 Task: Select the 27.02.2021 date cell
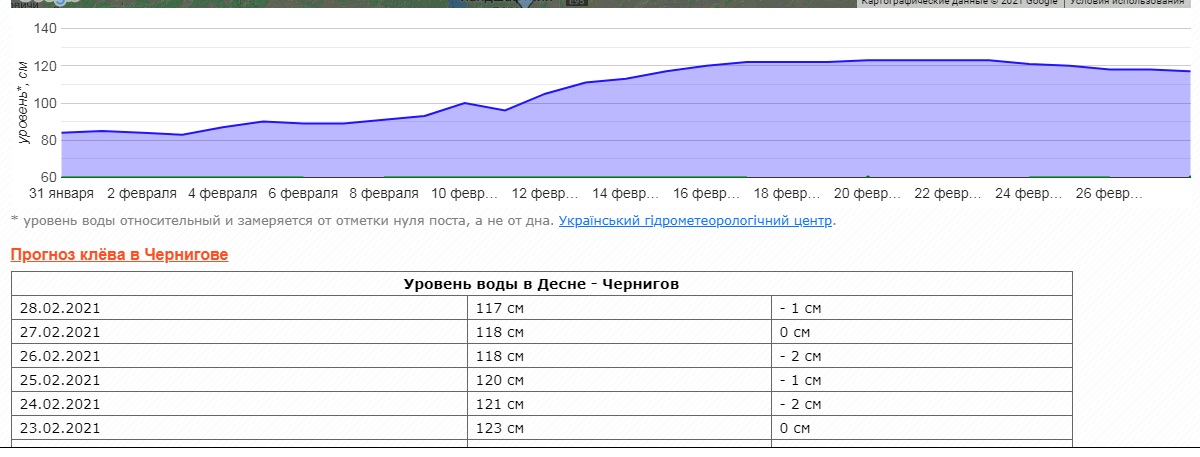(60, 332)
